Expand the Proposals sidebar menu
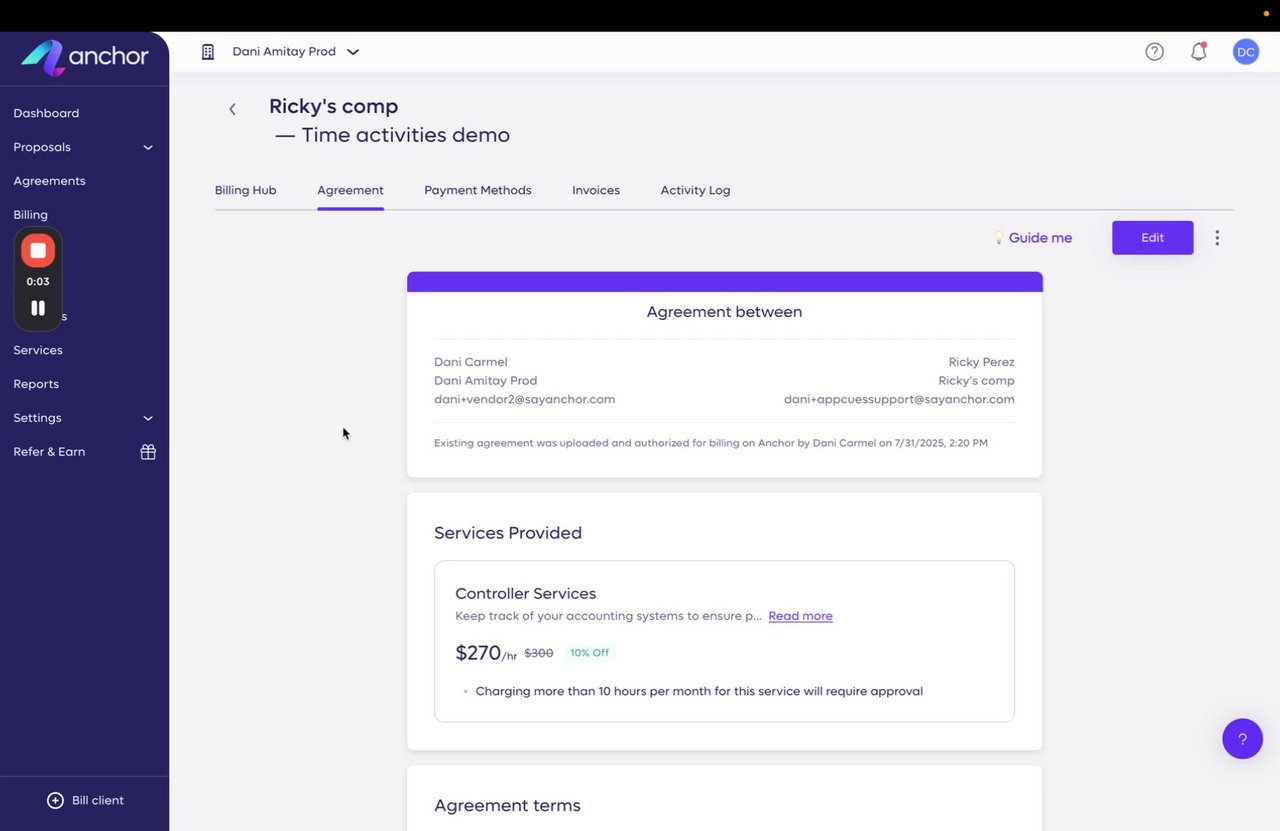Viewport: 1280px width, 831px height. [148, 147]
